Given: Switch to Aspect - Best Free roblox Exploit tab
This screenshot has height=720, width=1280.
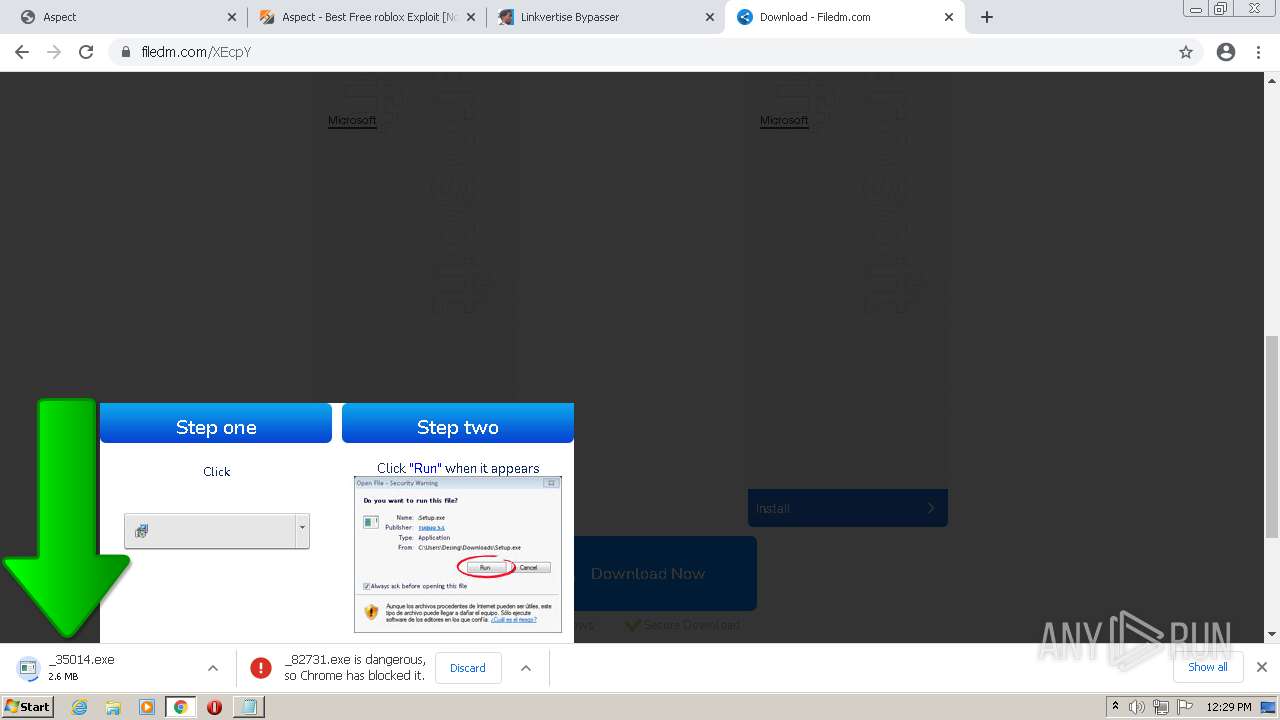Looking at the screenshot, I should tap(366, 17).
